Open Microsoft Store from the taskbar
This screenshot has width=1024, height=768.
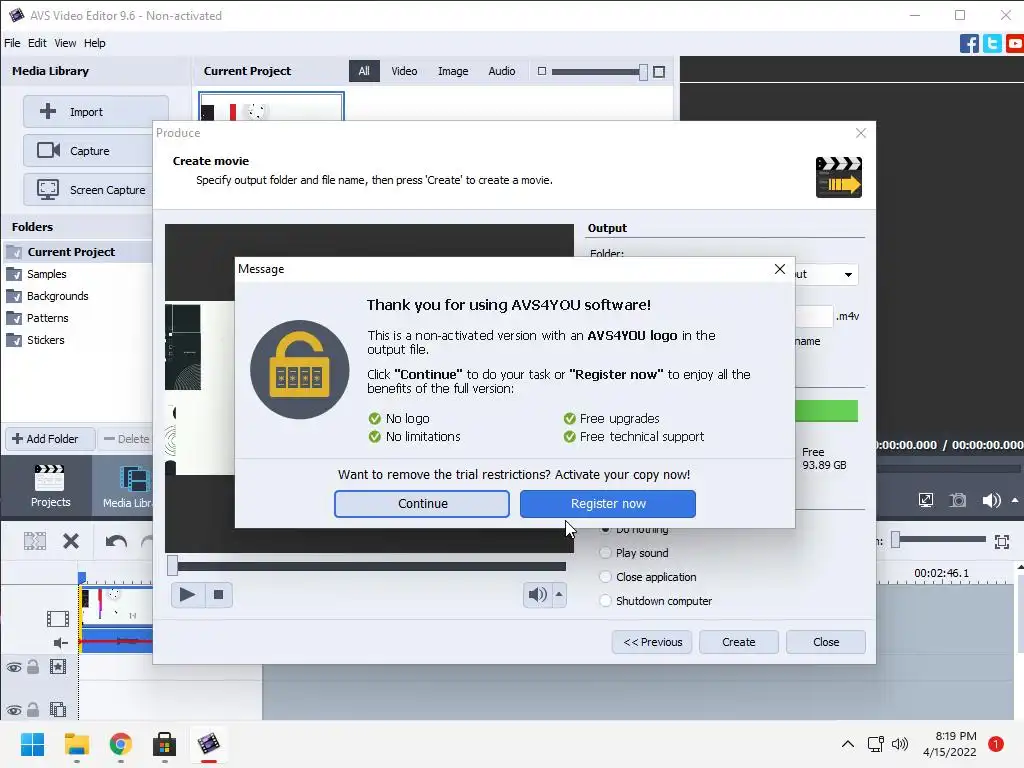tap(165, 744)
